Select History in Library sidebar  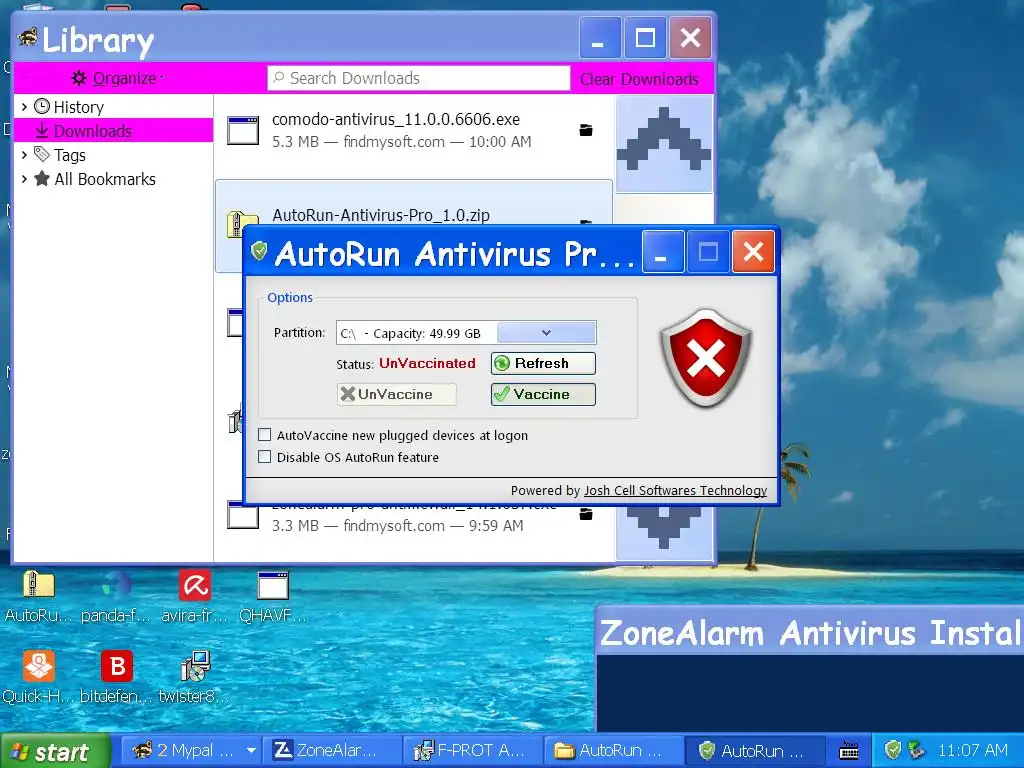pyautogui.click(x=78, y=107)
